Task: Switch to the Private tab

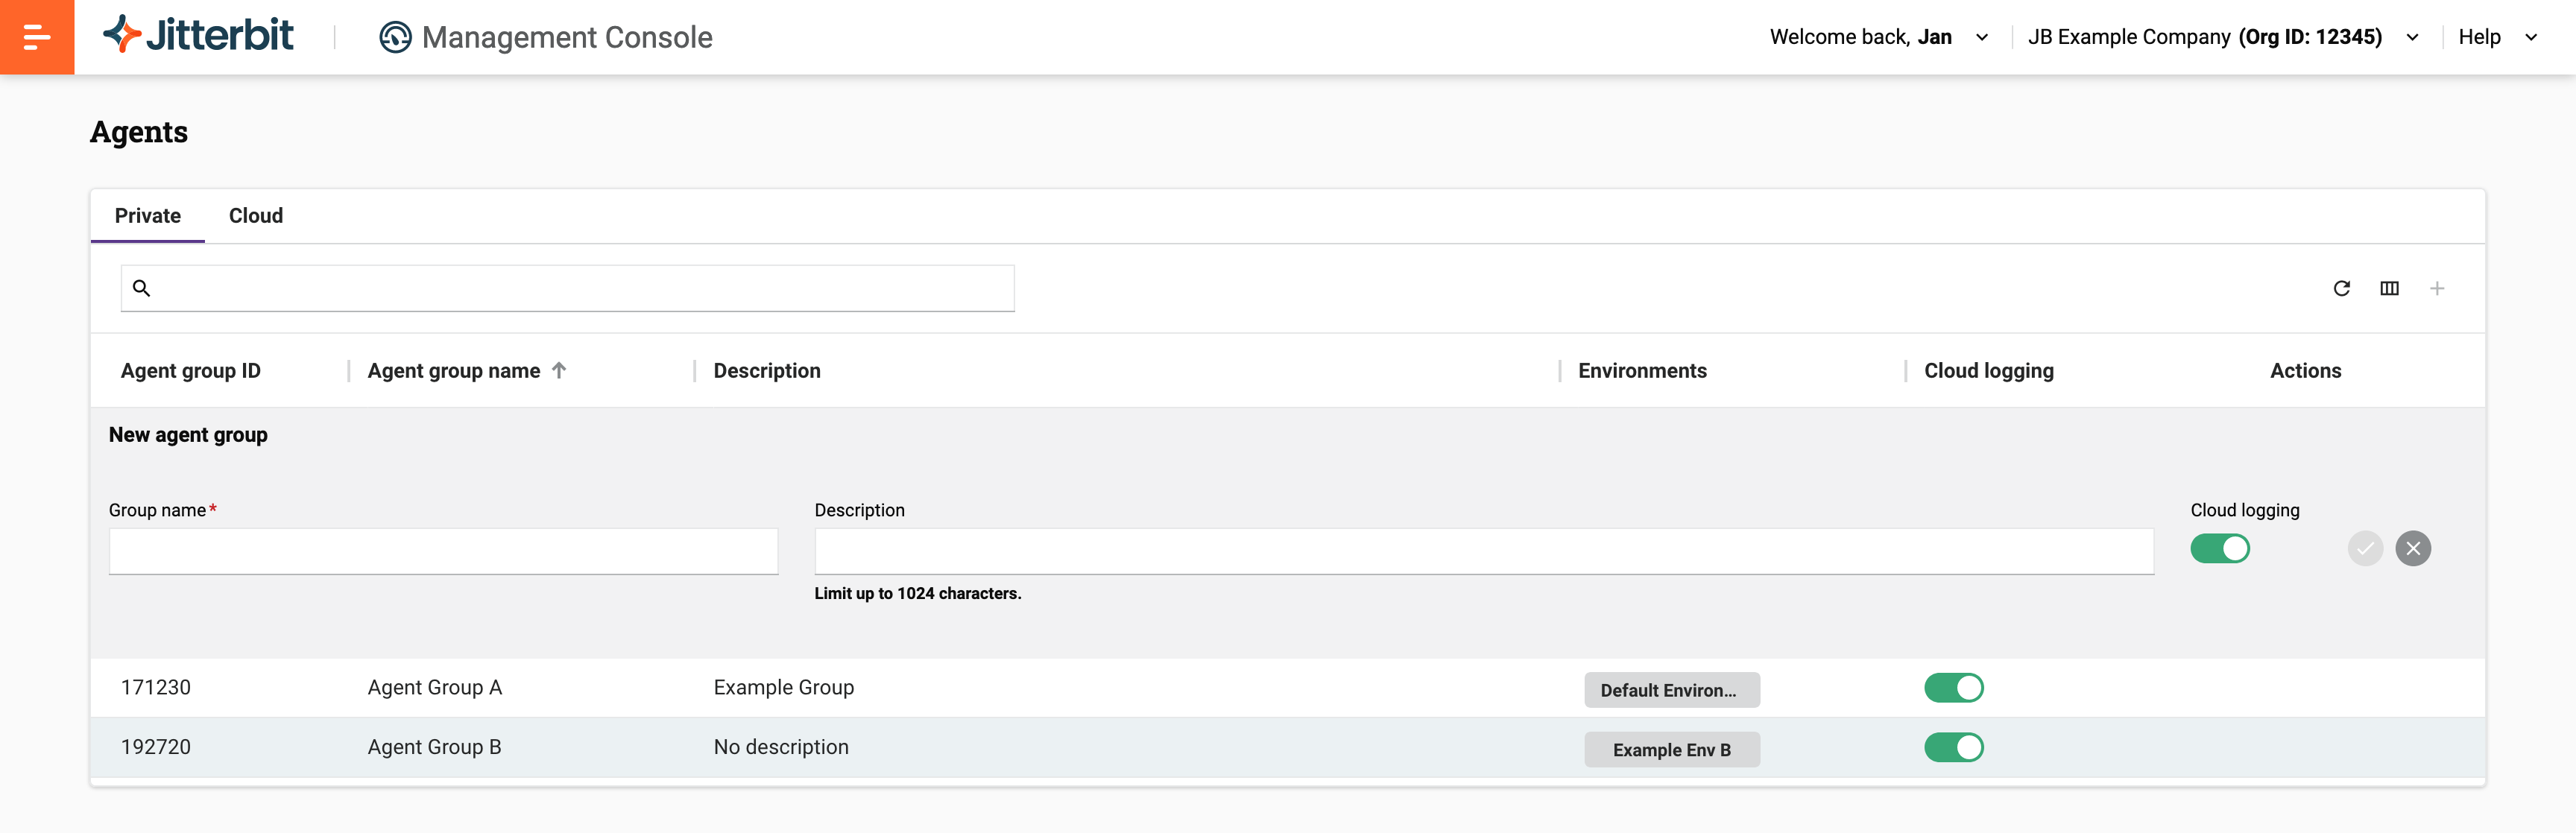Action: pos(148,216)
